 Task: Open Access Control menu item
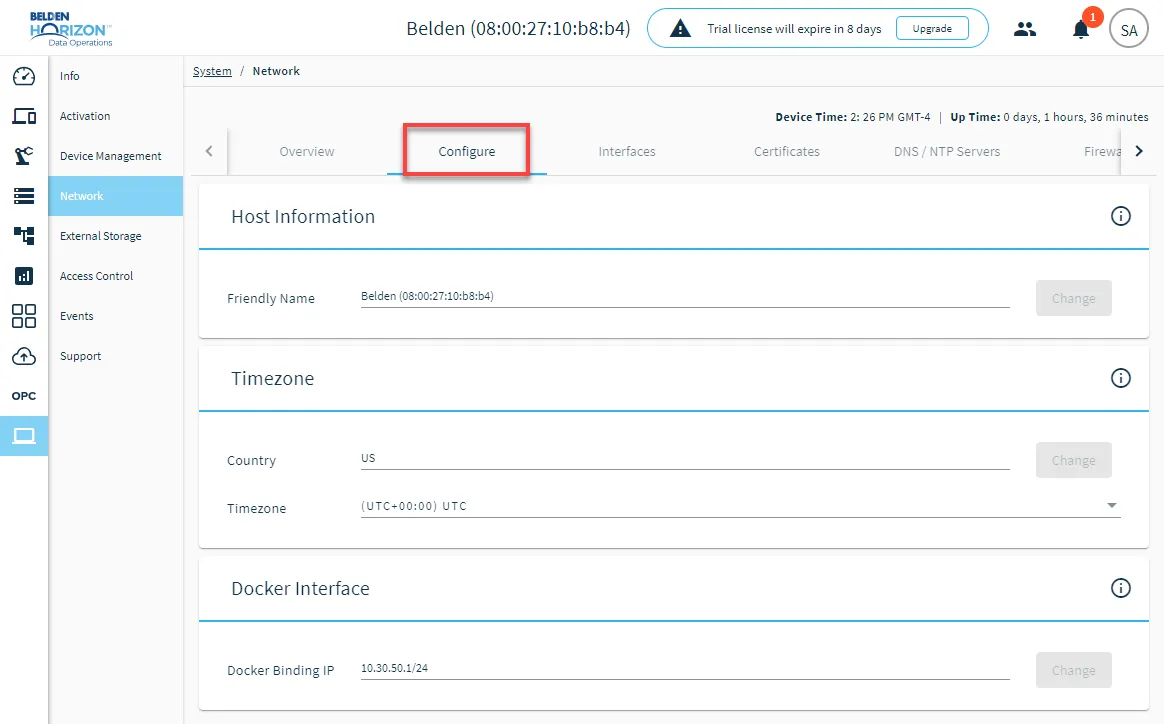tap(116, 276)
